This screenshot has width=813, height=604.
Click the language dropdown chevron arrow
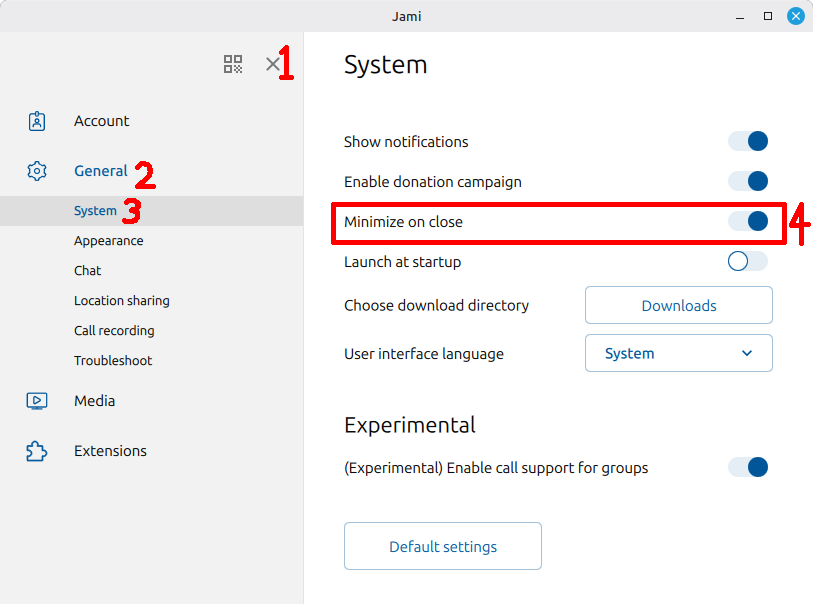pyautogui.click(x=747, y=354)
